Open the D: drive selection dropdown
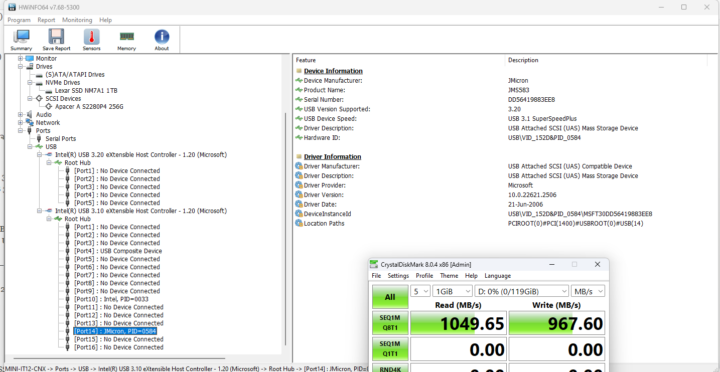The width and height of the screenshot is (720, 372). pyautogui.click(x=522, y=291)
